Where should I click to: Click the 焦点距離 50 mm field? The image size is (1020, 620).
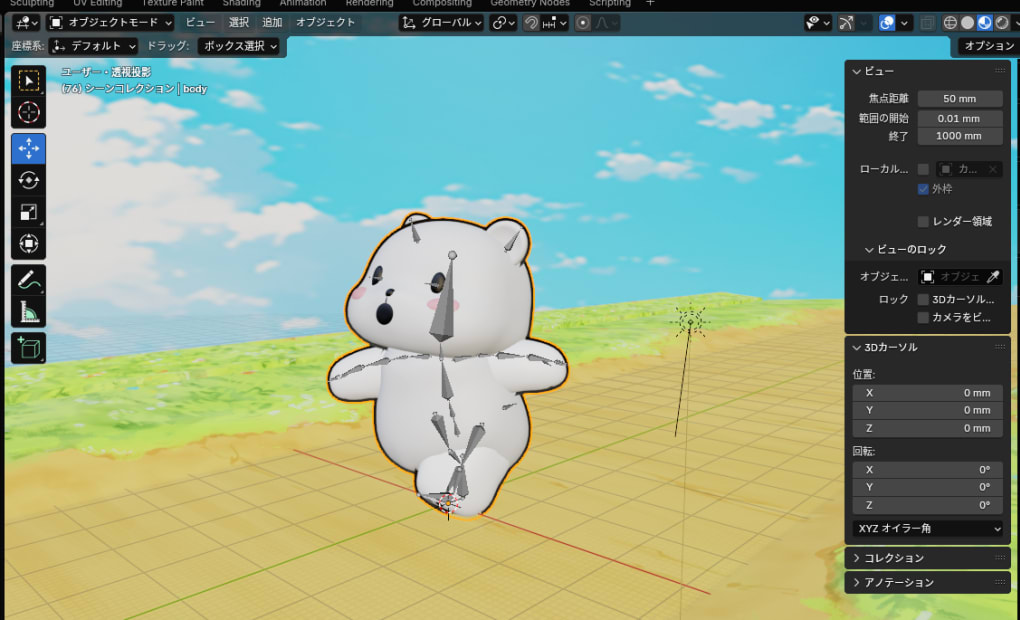960,99
